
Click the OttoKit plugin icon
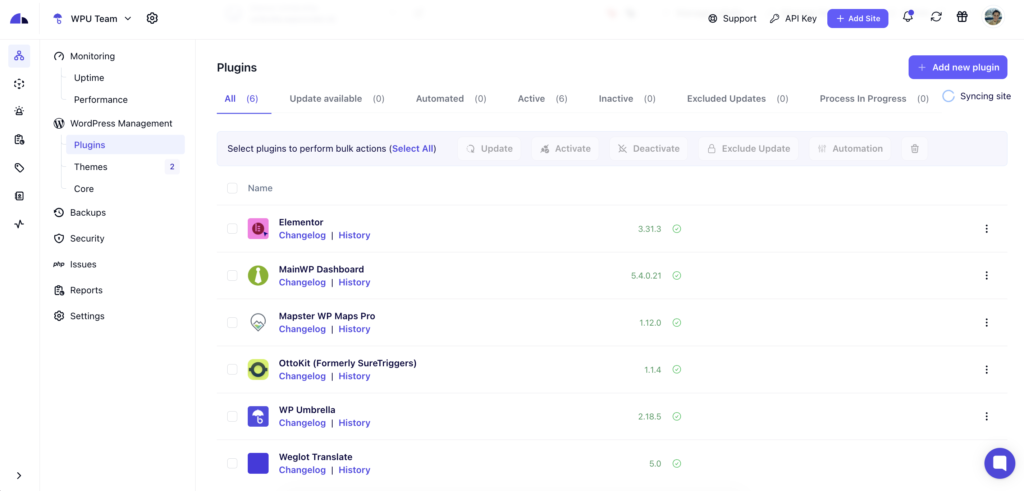click(x=258, y=370)
